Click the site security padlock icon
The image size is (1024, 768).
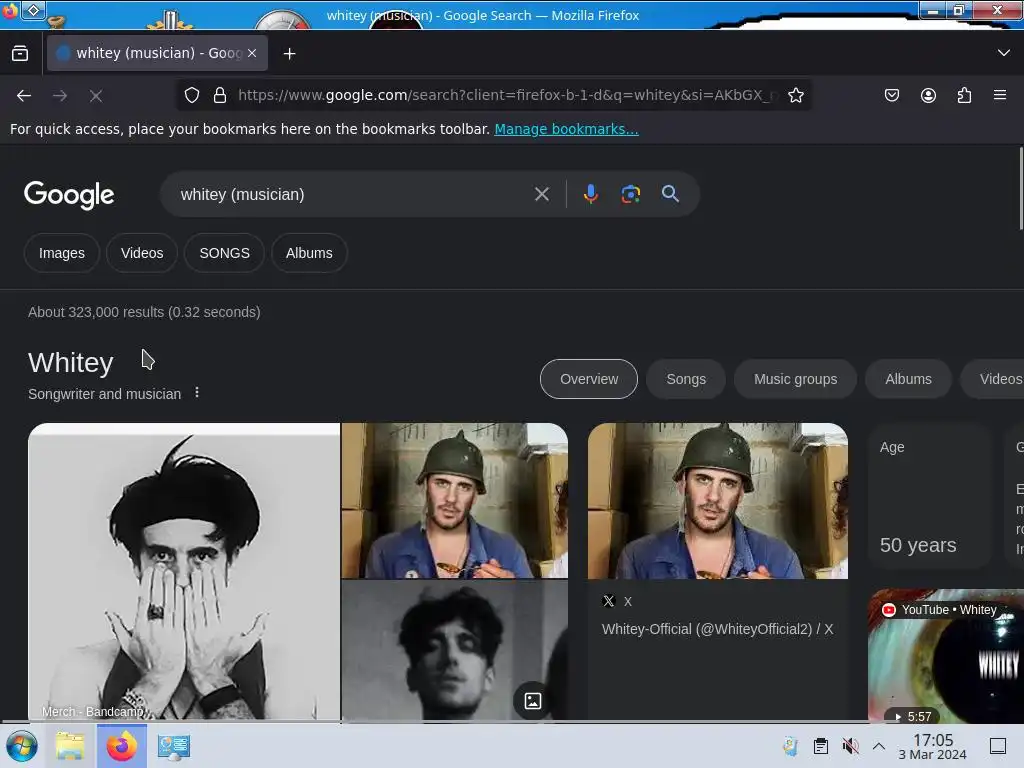[x=220, y=95]
